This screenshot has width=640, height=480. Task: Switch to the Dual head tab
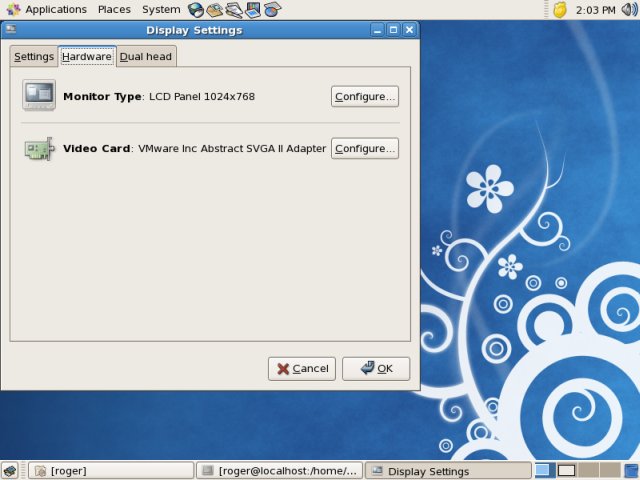point(146,57)
